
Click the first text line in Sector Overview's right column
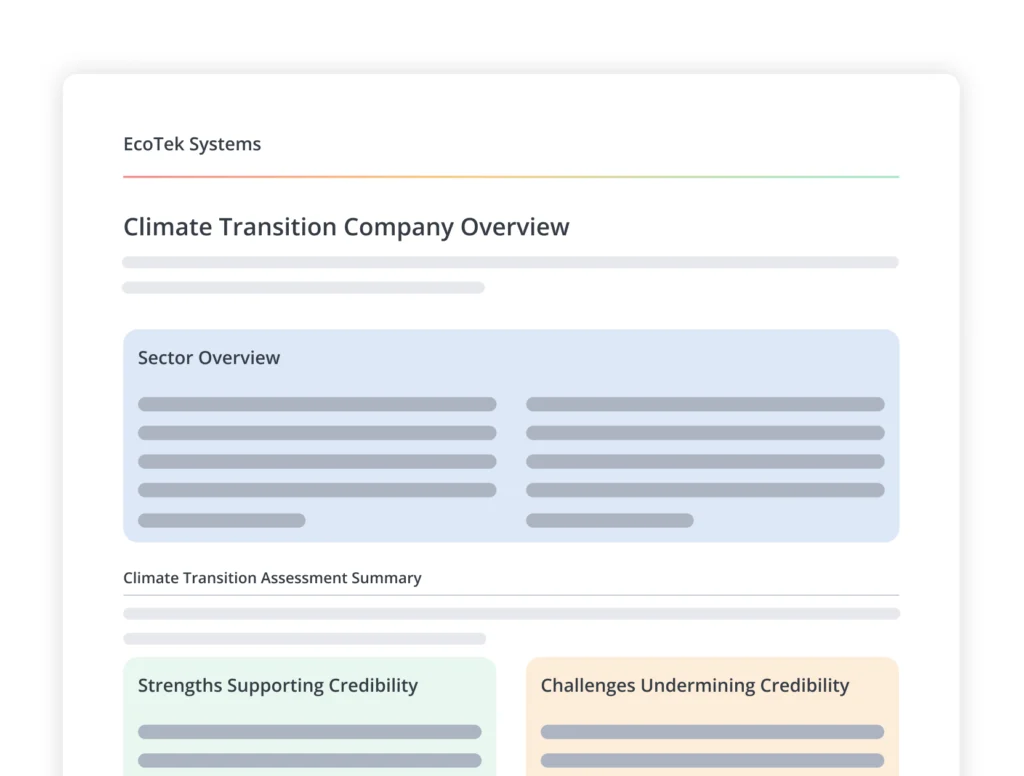tap(705, 404)
